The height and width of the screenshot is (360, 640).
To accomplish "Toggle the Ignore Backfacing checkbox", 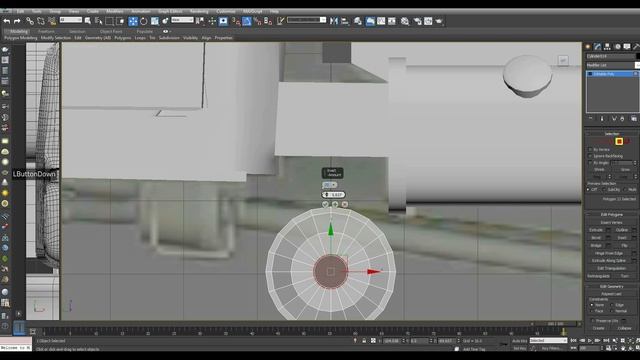I will (590, 156).
